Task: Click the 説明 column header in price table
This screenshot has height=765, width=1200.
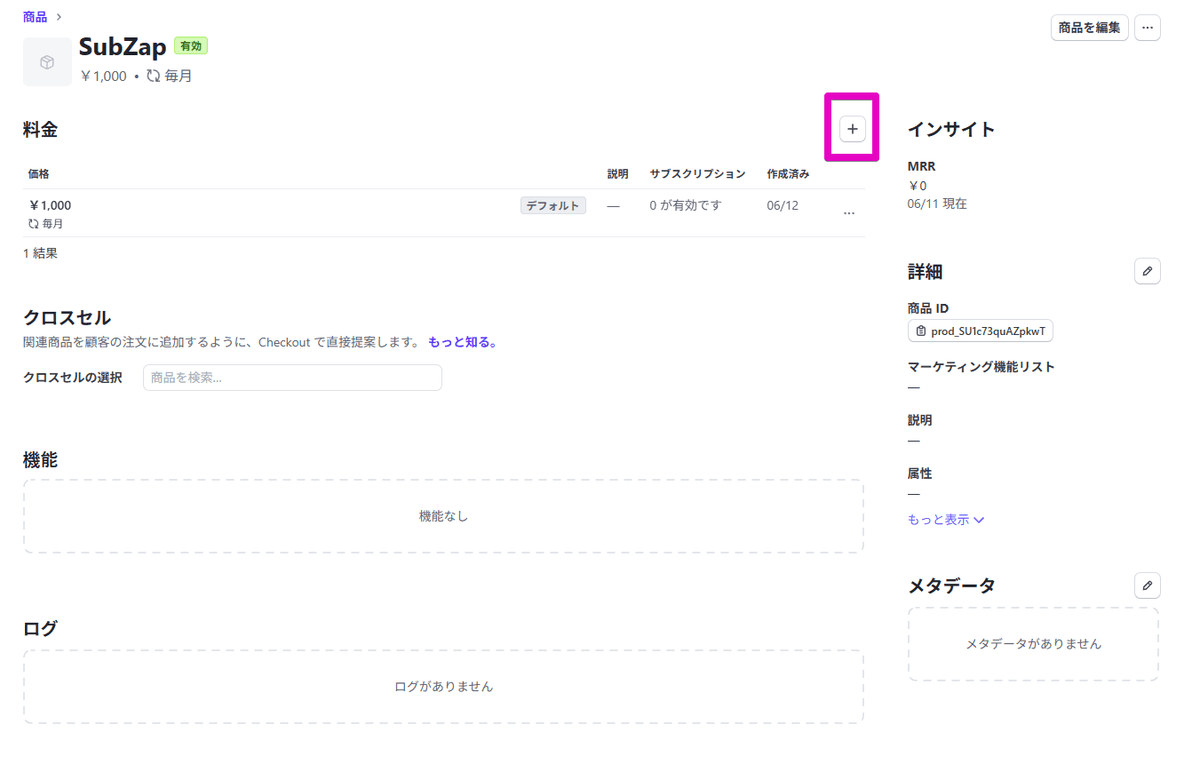Action: (x=618, y=174)
